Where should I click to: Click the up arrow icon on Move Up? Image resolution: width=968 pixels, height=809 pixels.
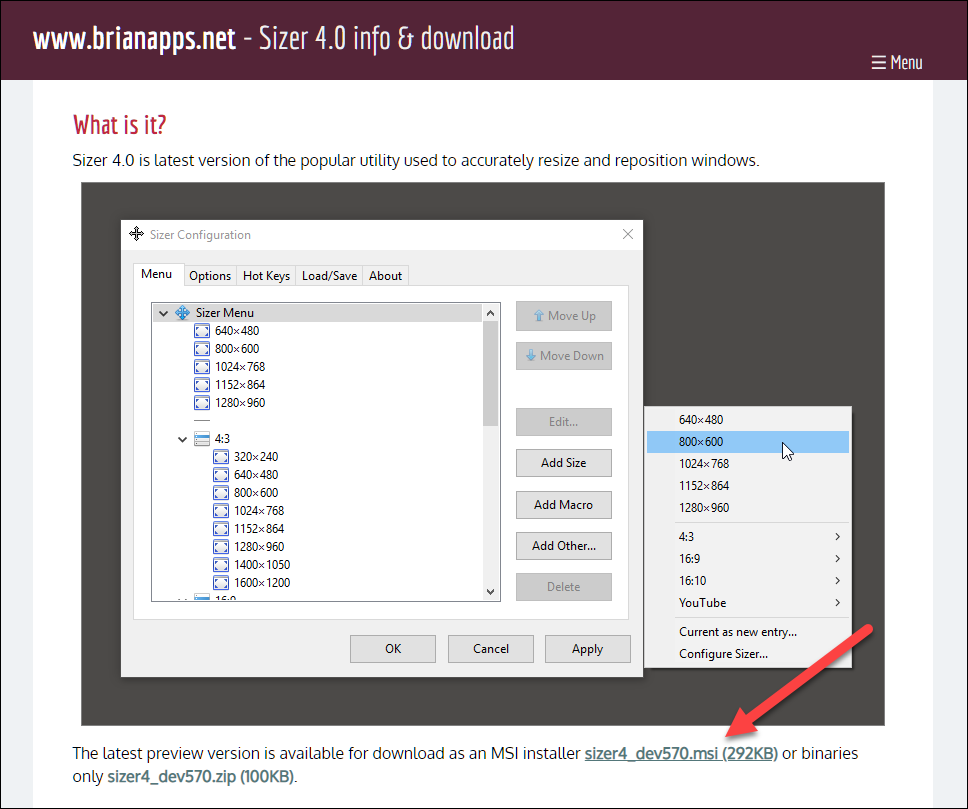(x=539, y=316)
